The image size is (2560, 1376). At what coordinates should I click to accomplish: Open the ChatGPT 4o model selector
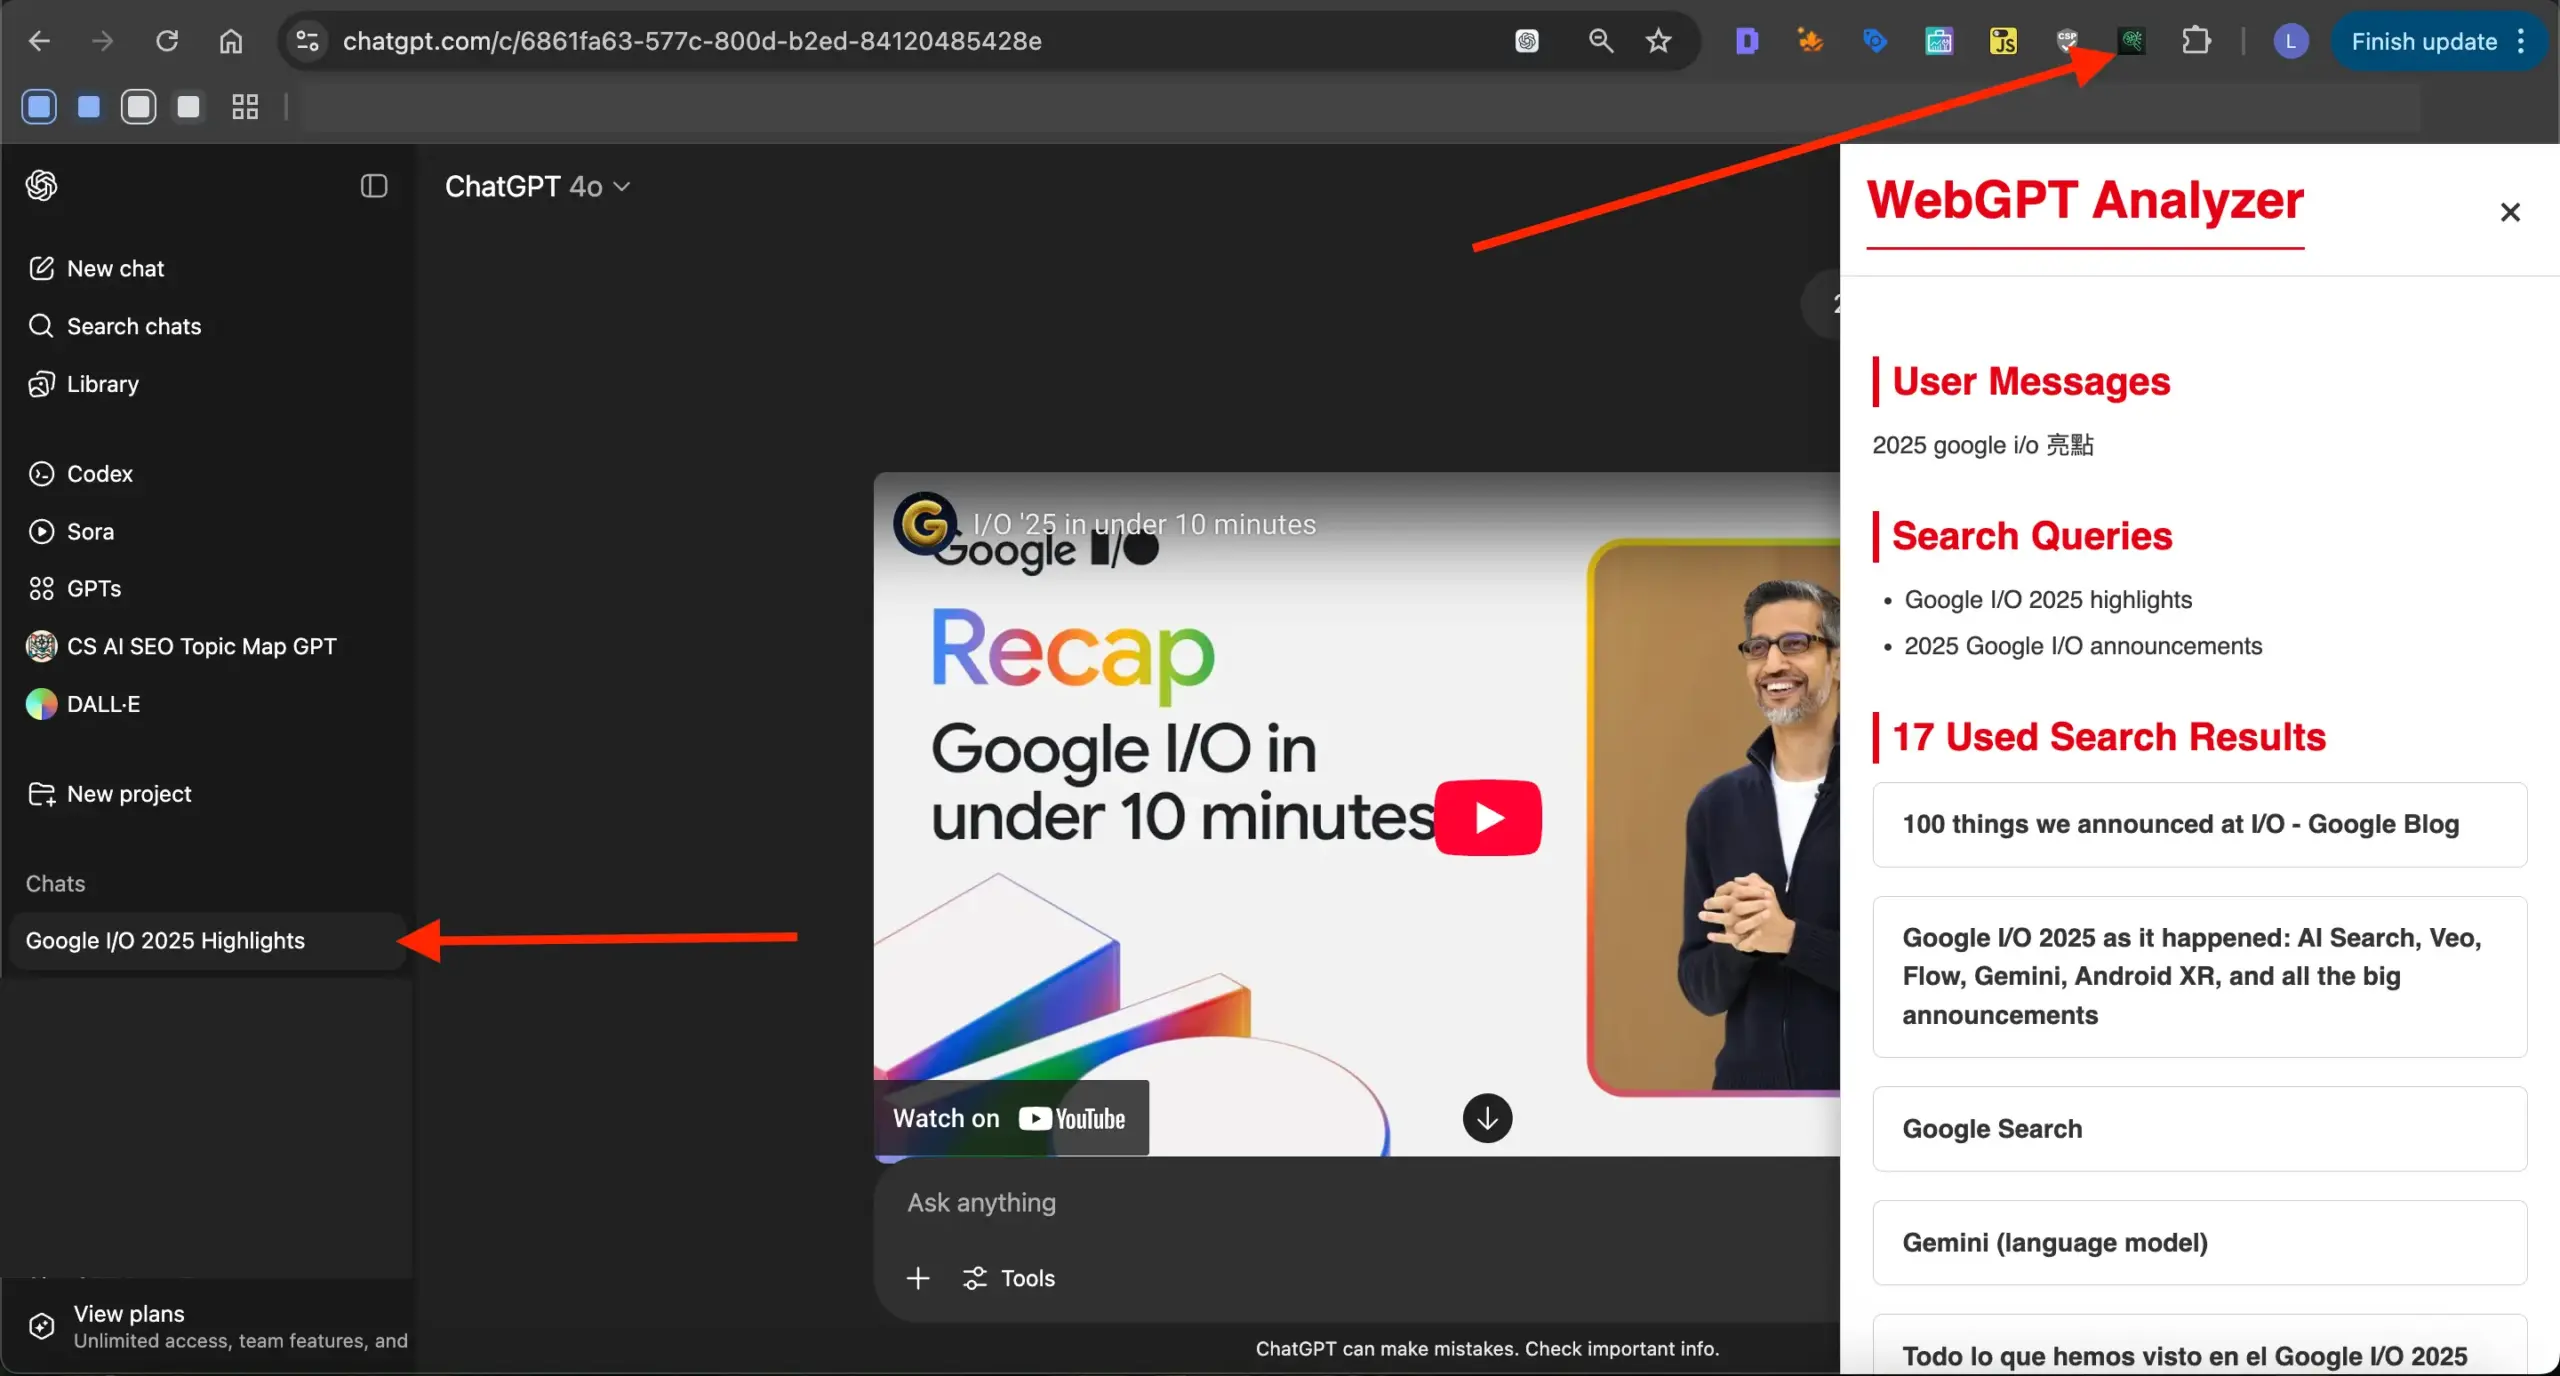tap(537, 187)
